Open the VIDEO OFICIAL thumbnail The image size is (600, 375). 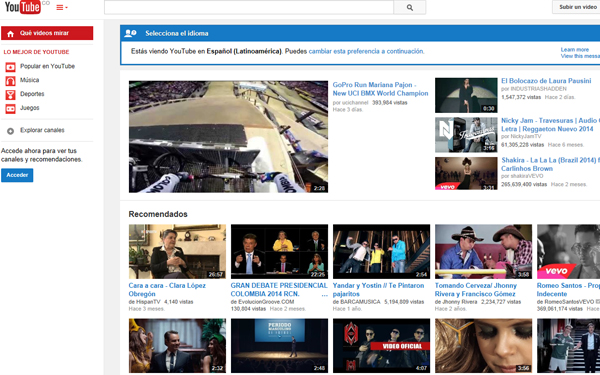382,346
